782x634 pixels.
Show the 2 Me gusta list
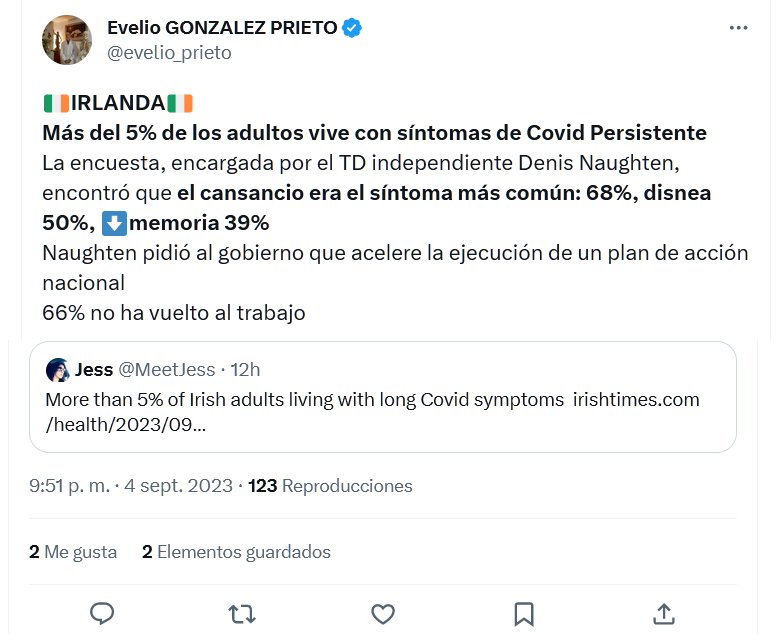pos(73,551)
